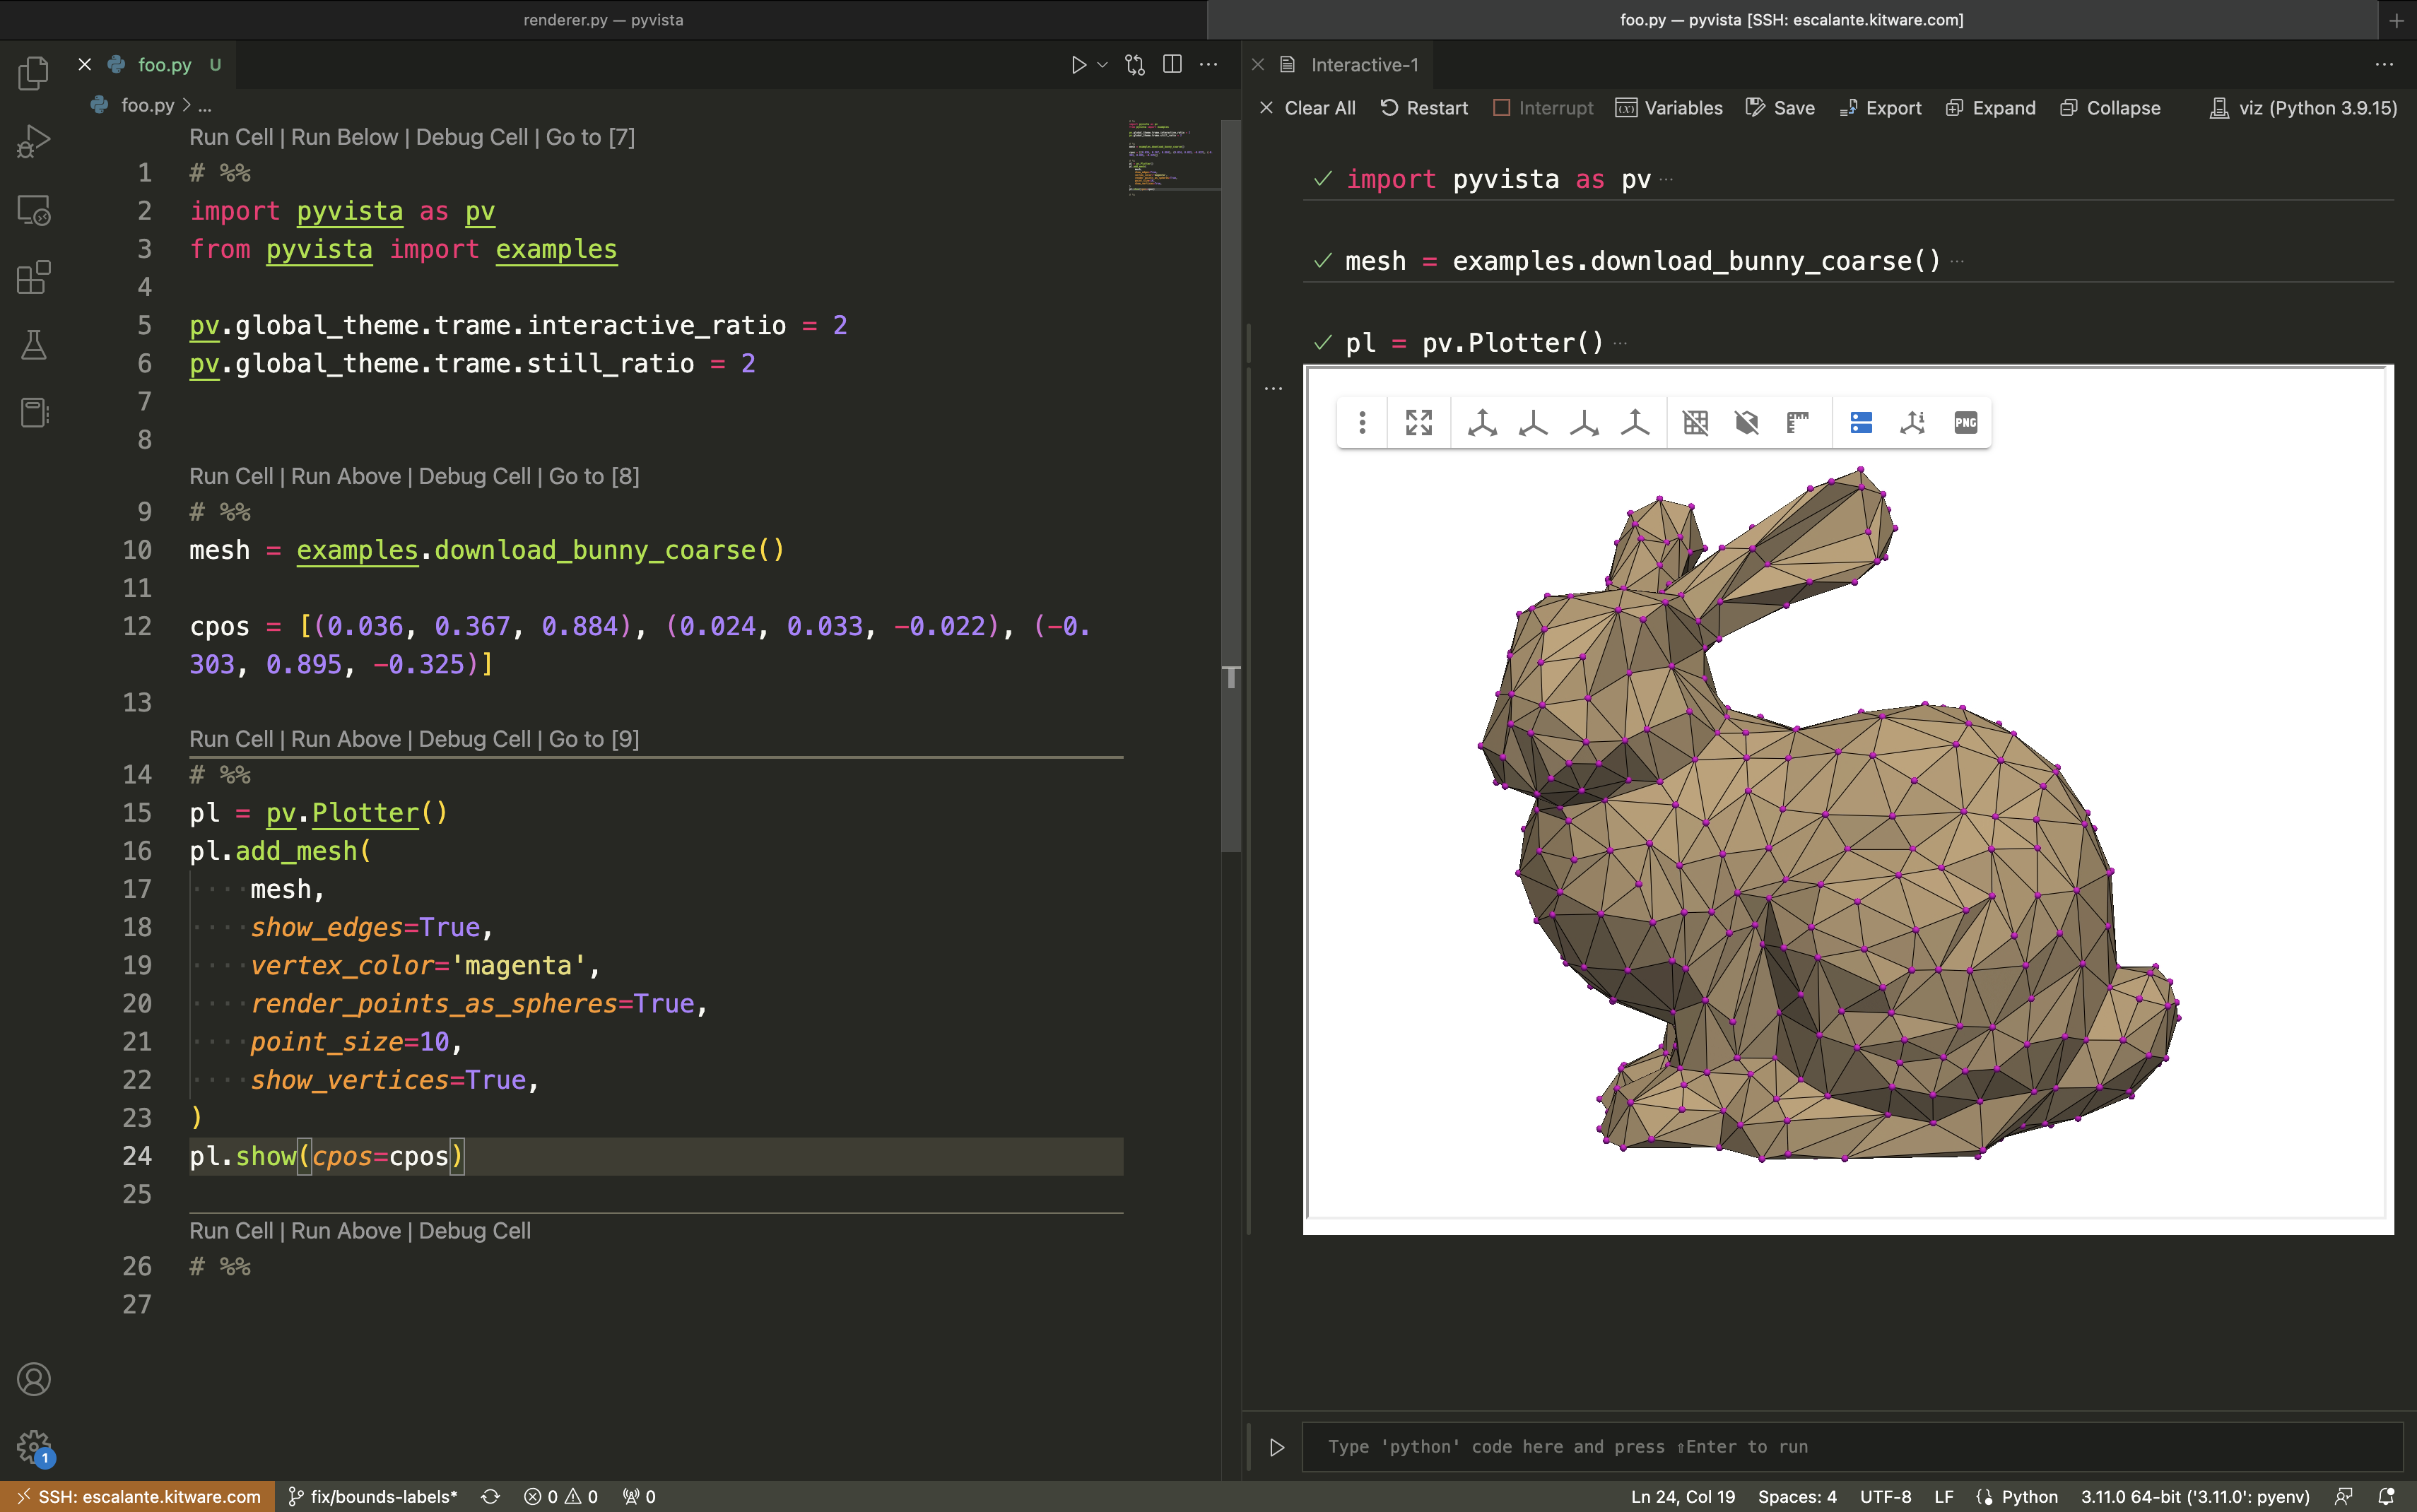Change the Spaces: 4 indentation setting
This screenshot has height=1512, width=2417.
[1797, 1497]
